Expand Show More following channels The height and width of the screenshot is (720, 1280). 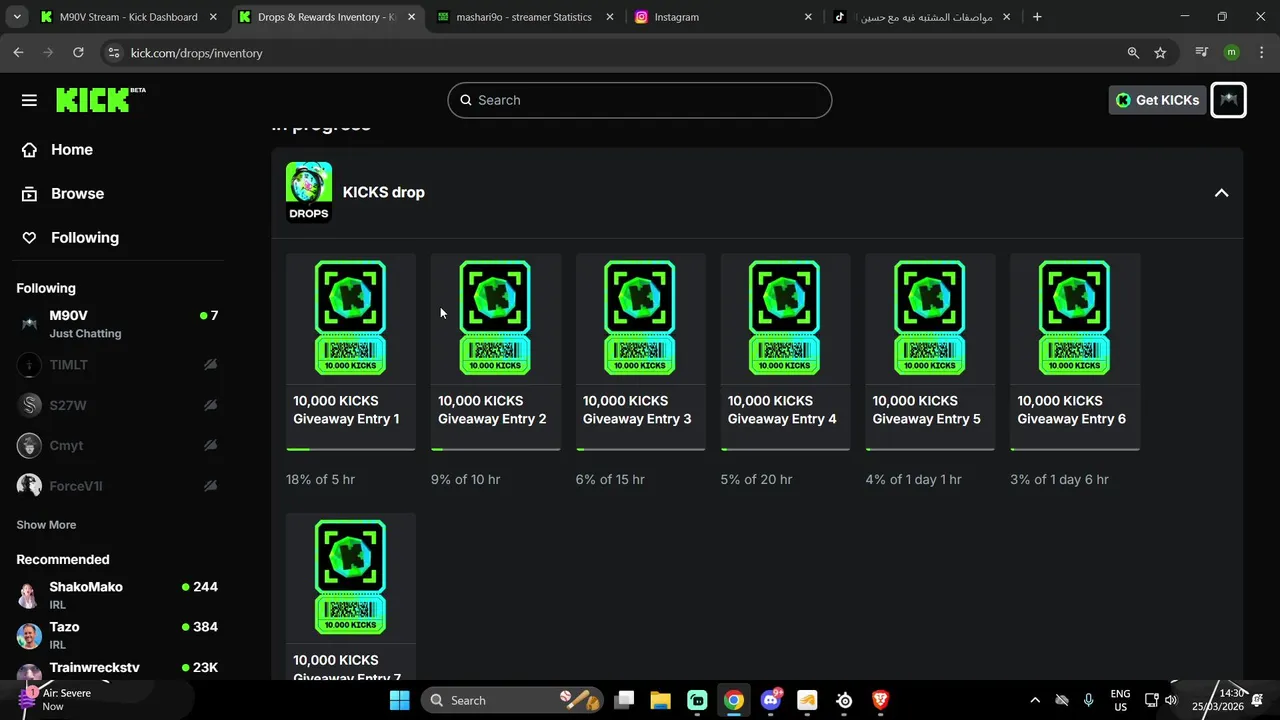46,525
